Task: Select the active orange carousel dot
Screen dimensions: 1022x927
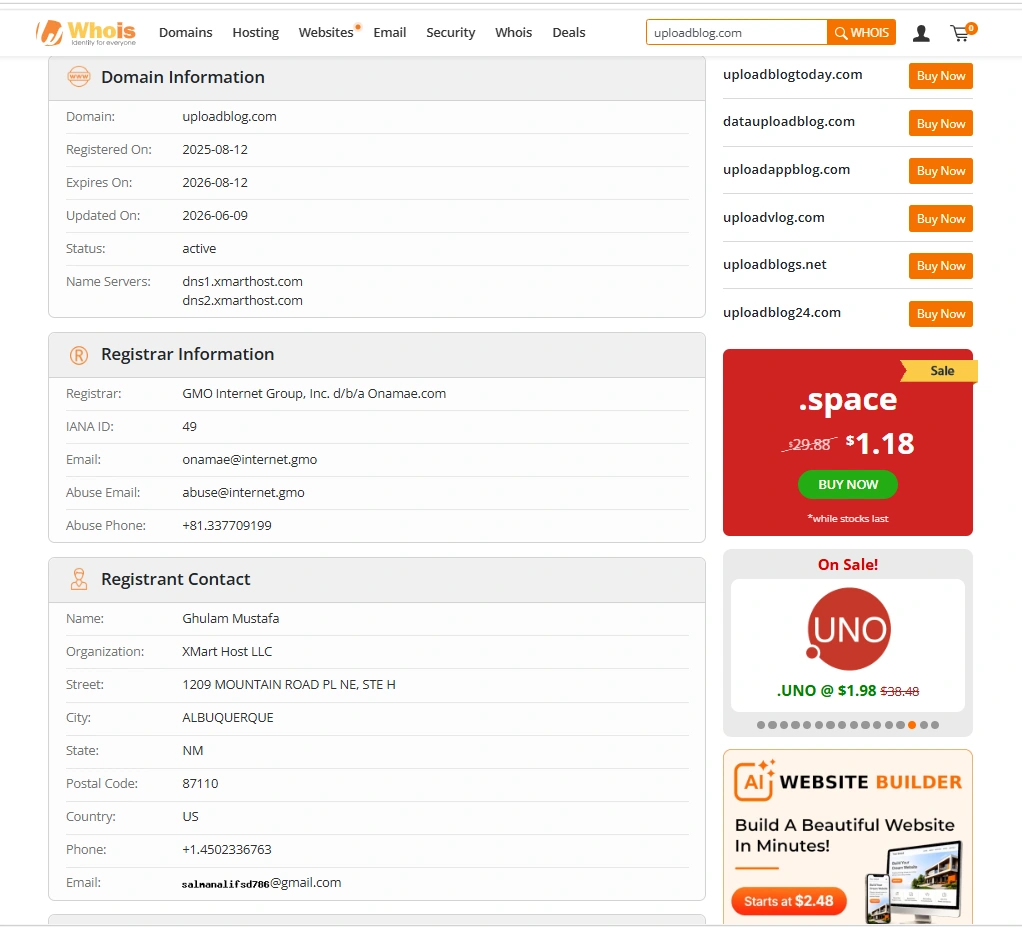Action: point(912,725)
